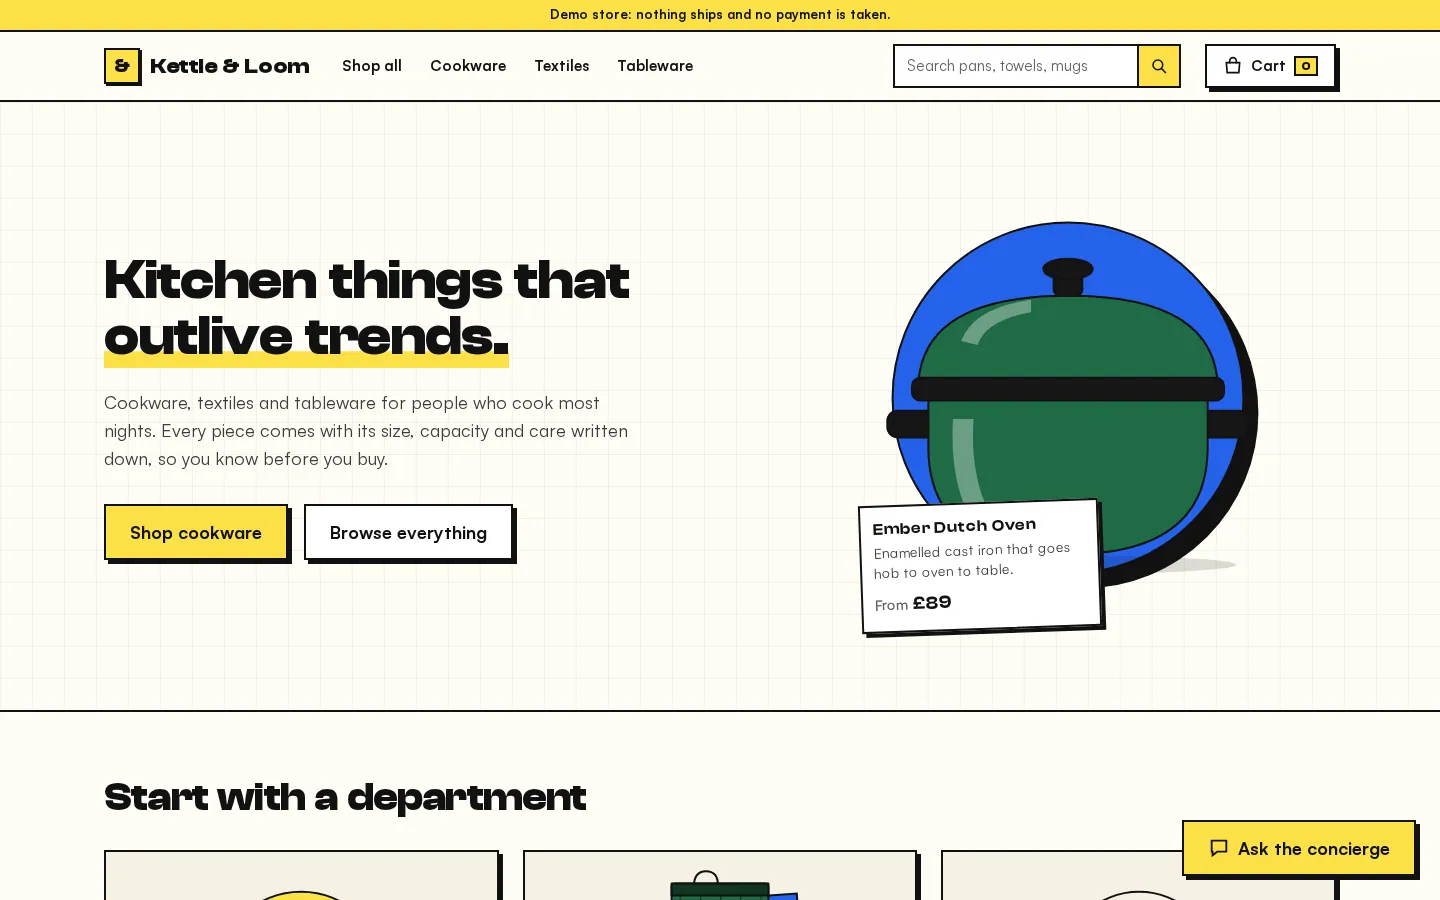Go to the Cookware section
Viewport: 1440px width, 900px height.
pos(468,66)
